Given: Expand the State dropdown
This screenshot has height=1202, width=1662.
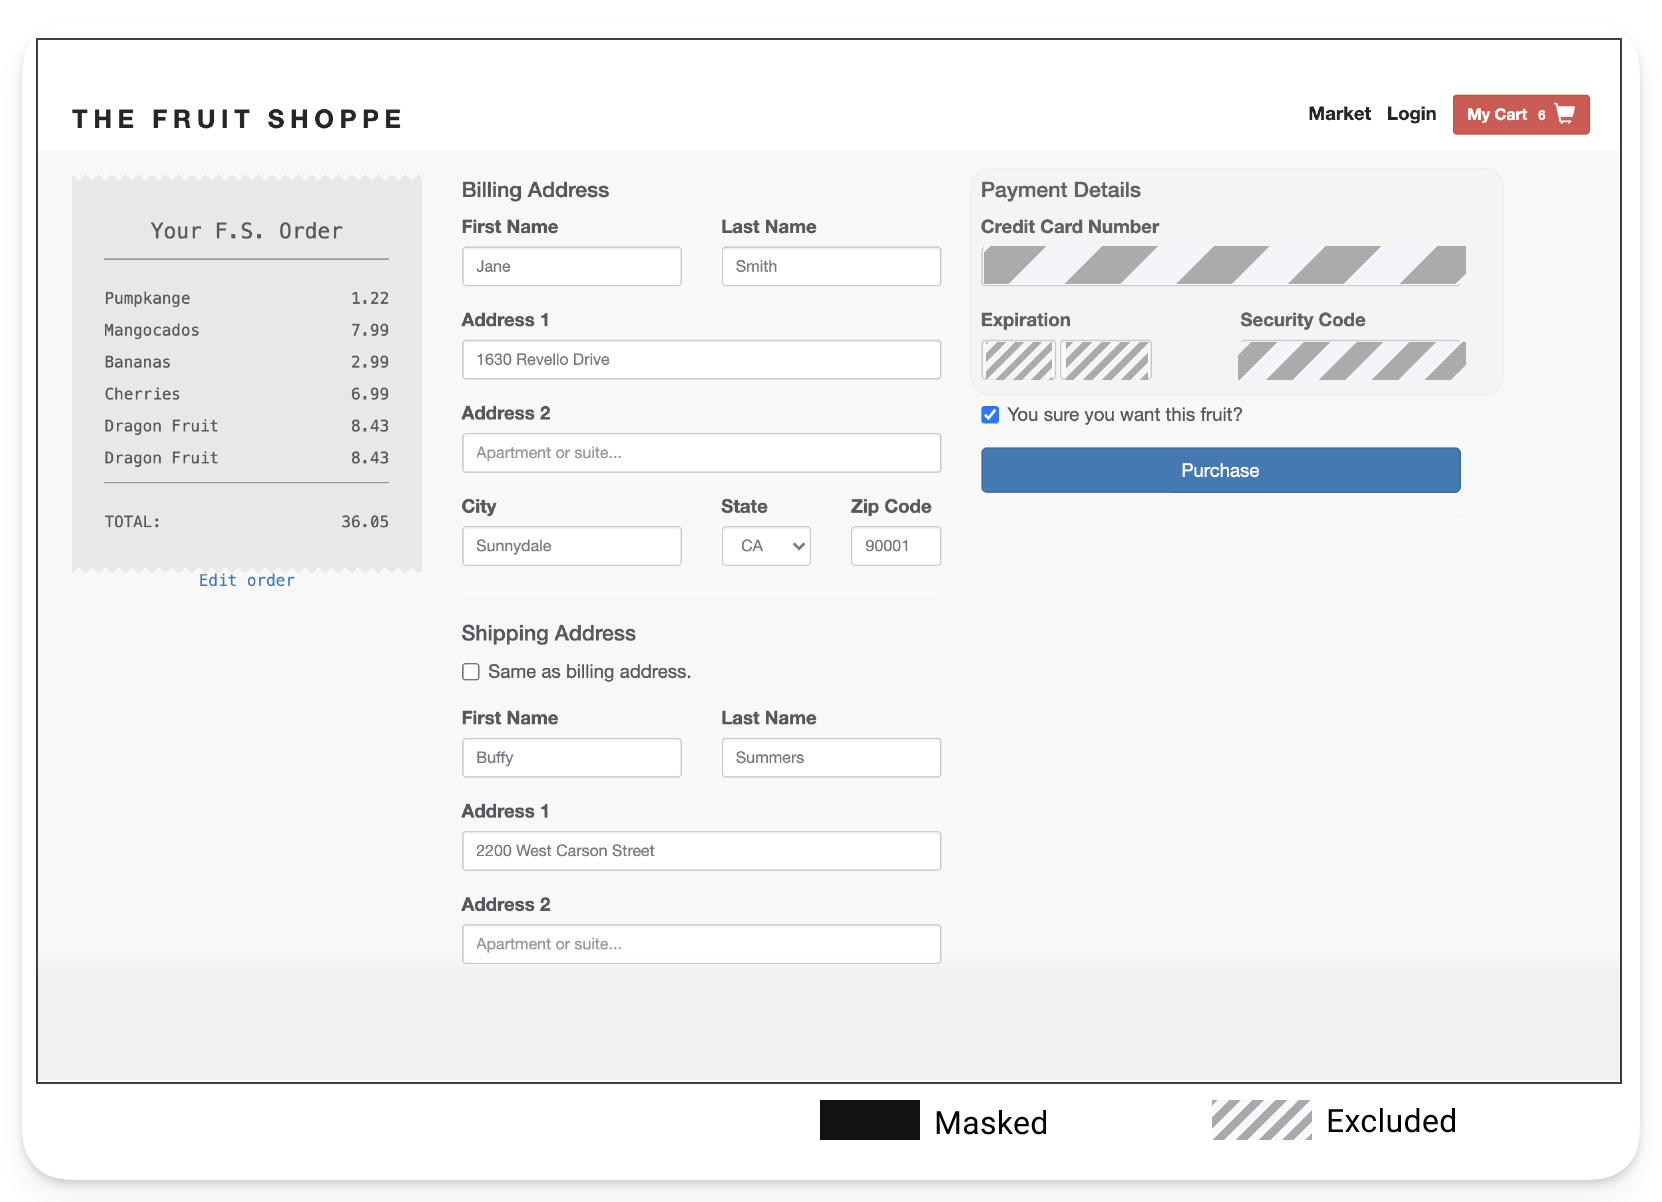Looking at the screenshot, I should pyautogui.click(x=766, y=546).
